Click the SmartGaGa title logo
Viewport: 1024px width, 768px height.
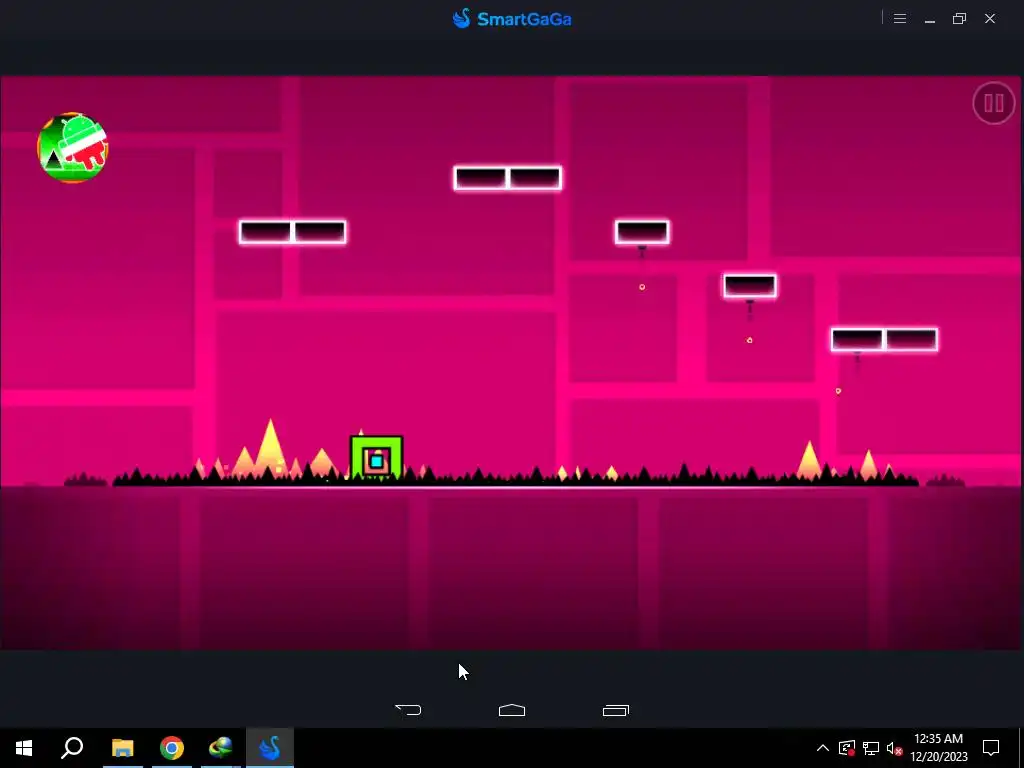point(512,18)
